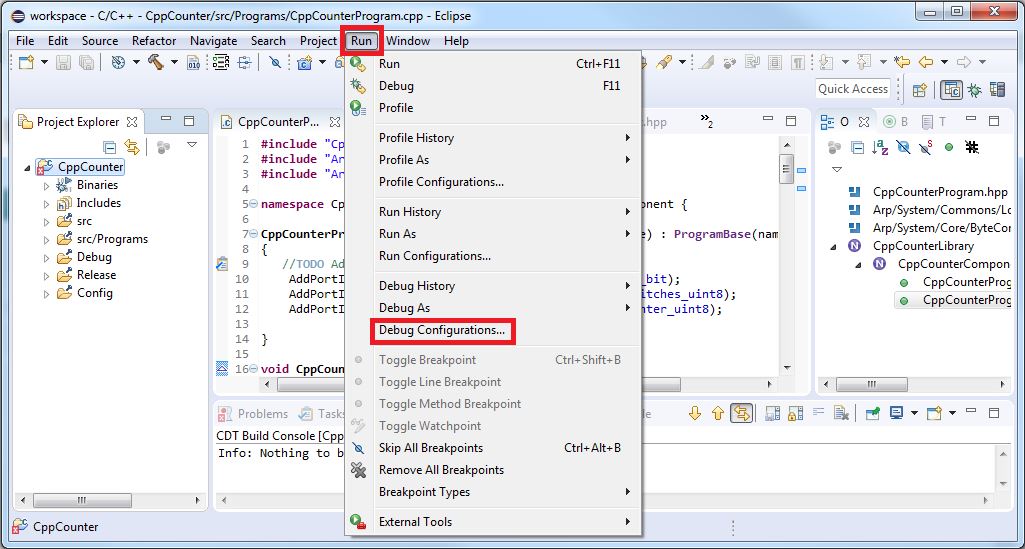Select Run Configurations... menu entry
The image size is (1025, 549).
(435, 256)
